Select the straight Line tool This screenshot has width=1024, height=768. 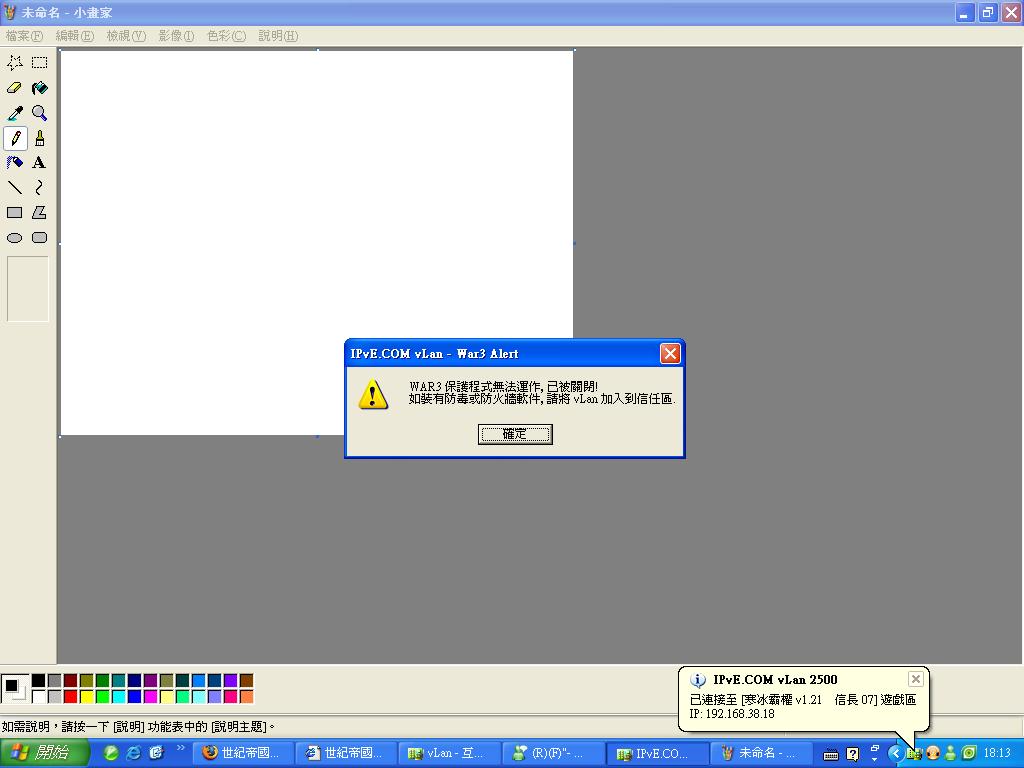[15, 188]
